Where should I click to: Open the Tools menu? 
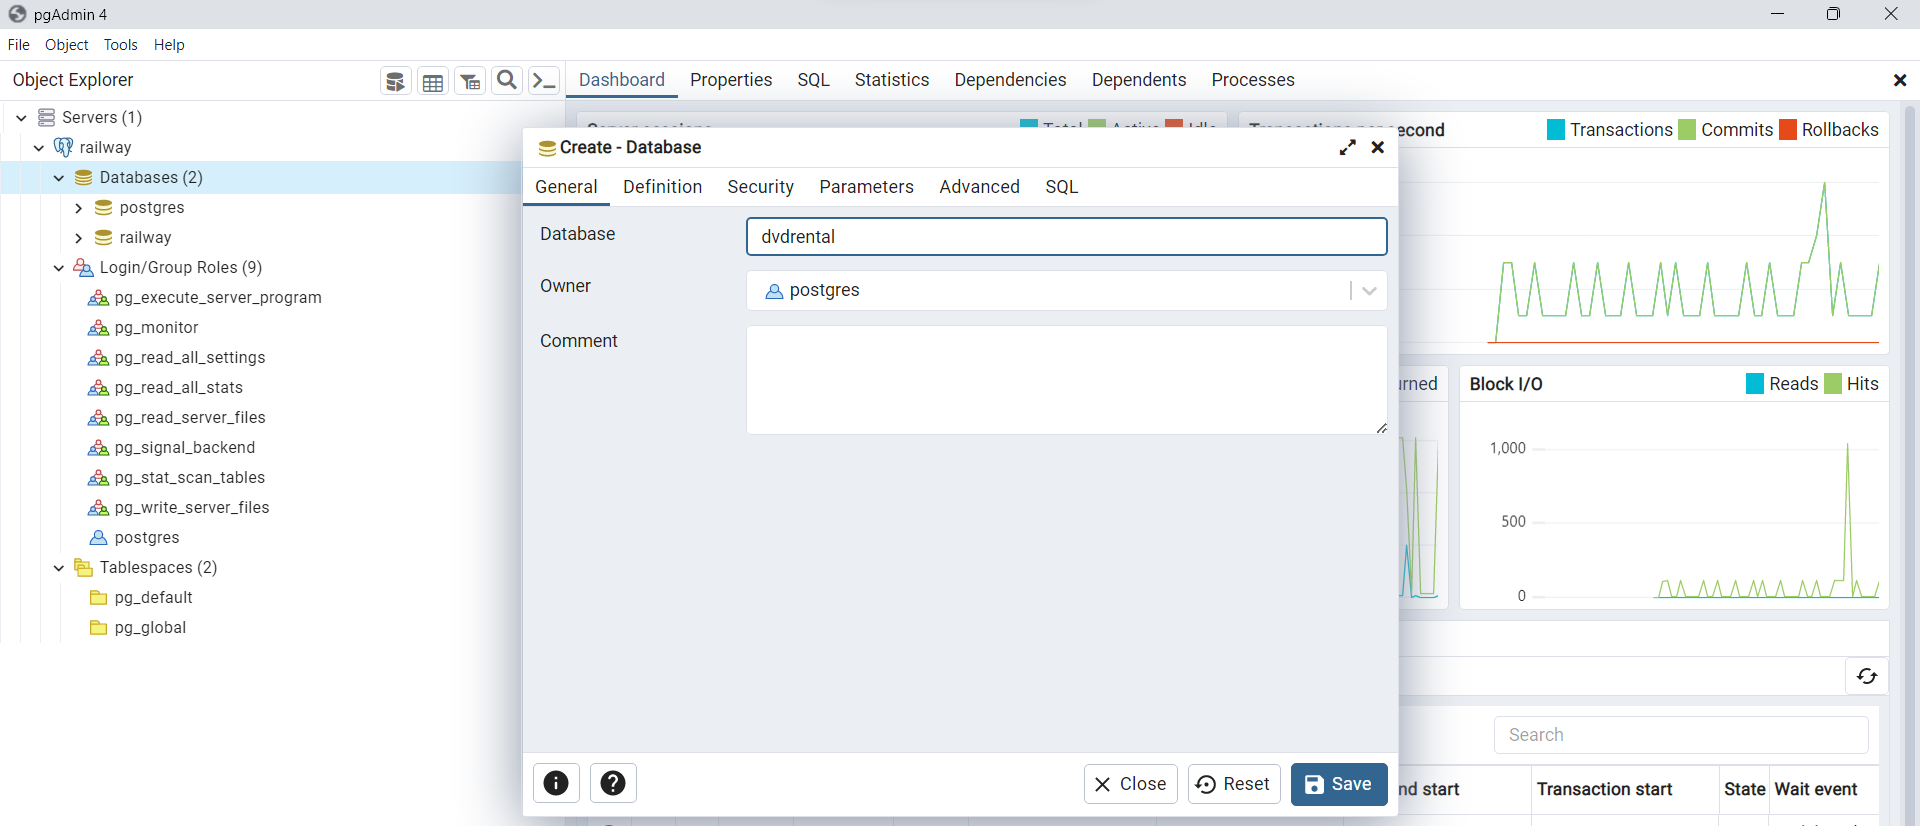click(120, 45)
